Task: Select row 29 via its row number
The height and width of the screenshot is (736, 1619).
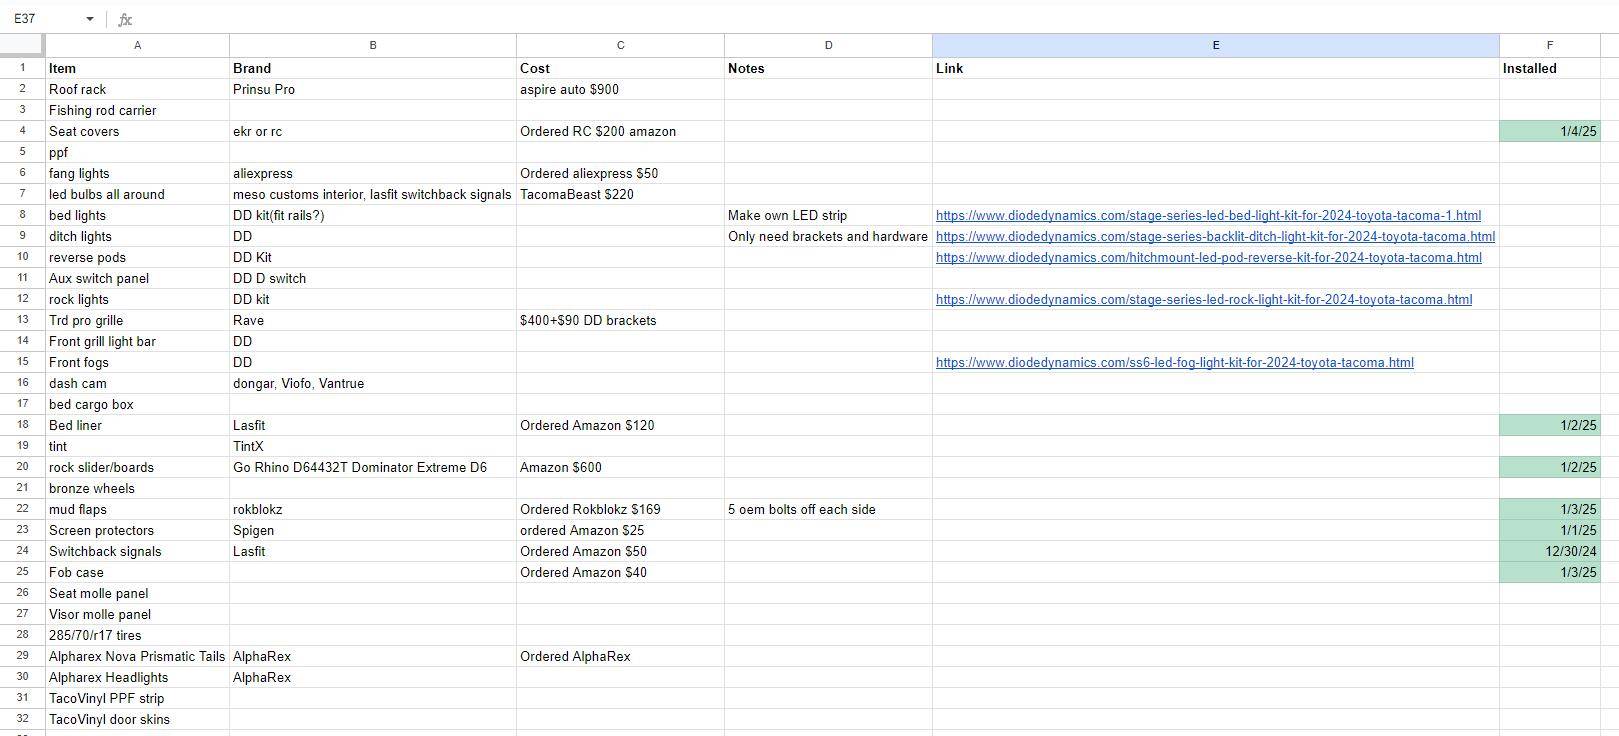Action: pos(22,656)
